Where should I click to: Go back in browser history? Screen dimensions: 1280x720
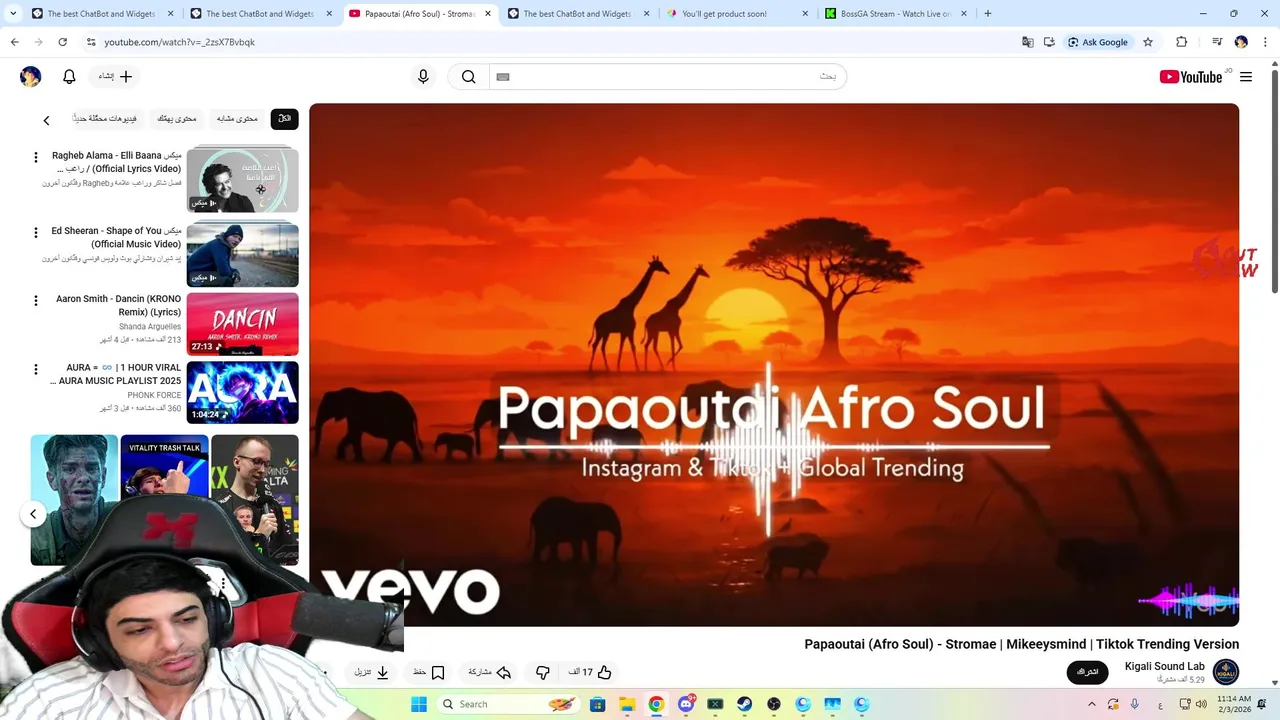coord(14,42)
